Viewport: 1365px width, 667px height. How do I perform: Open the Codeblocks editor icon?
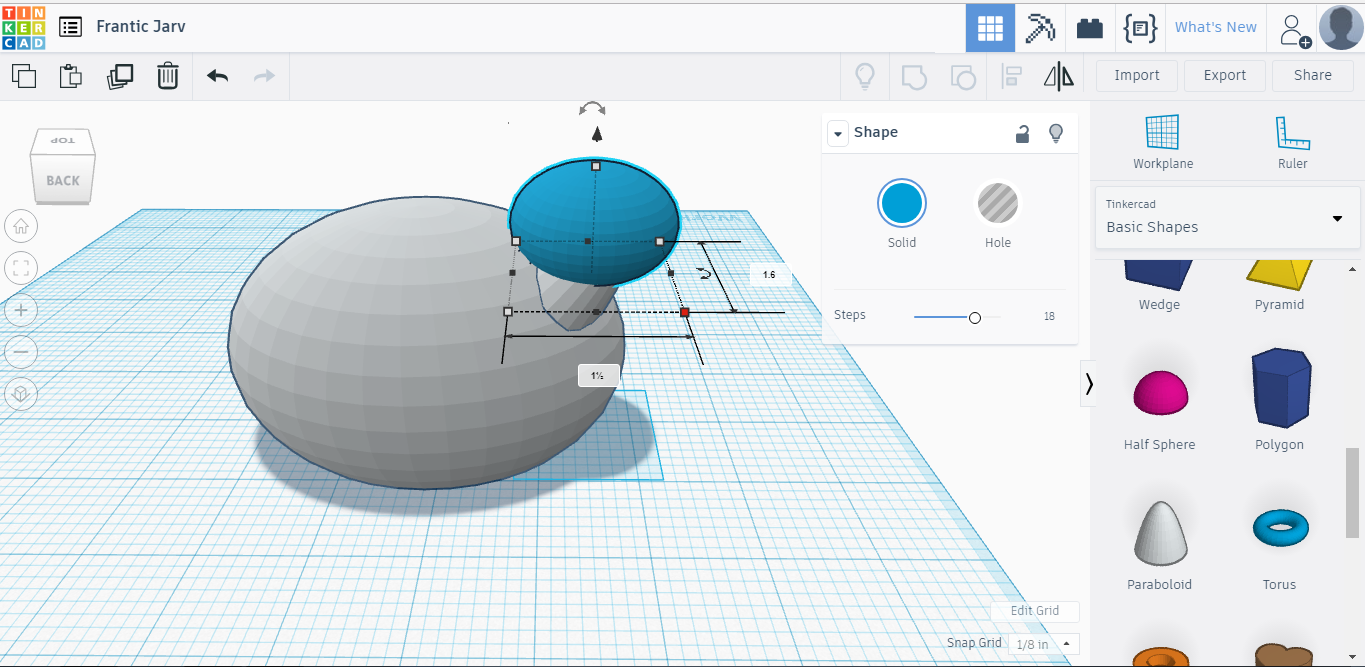1140,28
